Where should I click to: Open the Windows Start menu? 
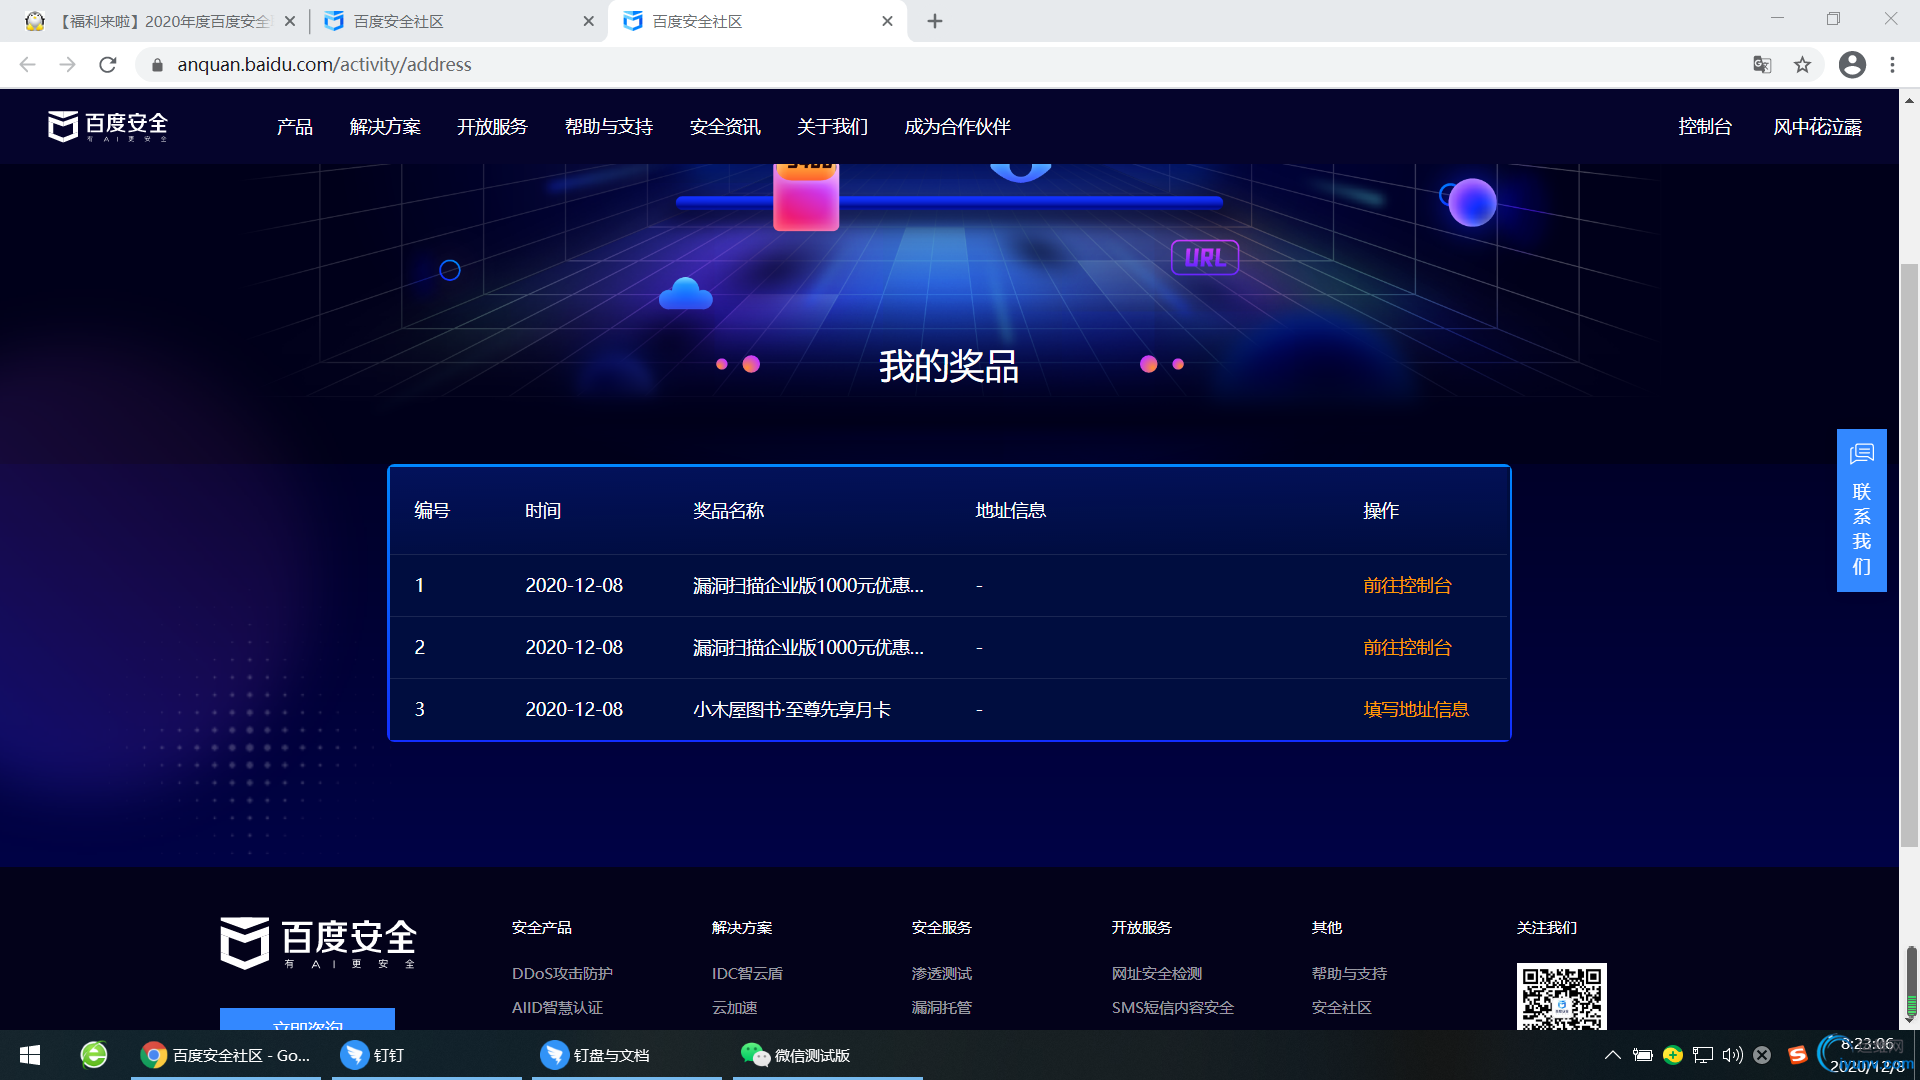(x=30, y=1055)
